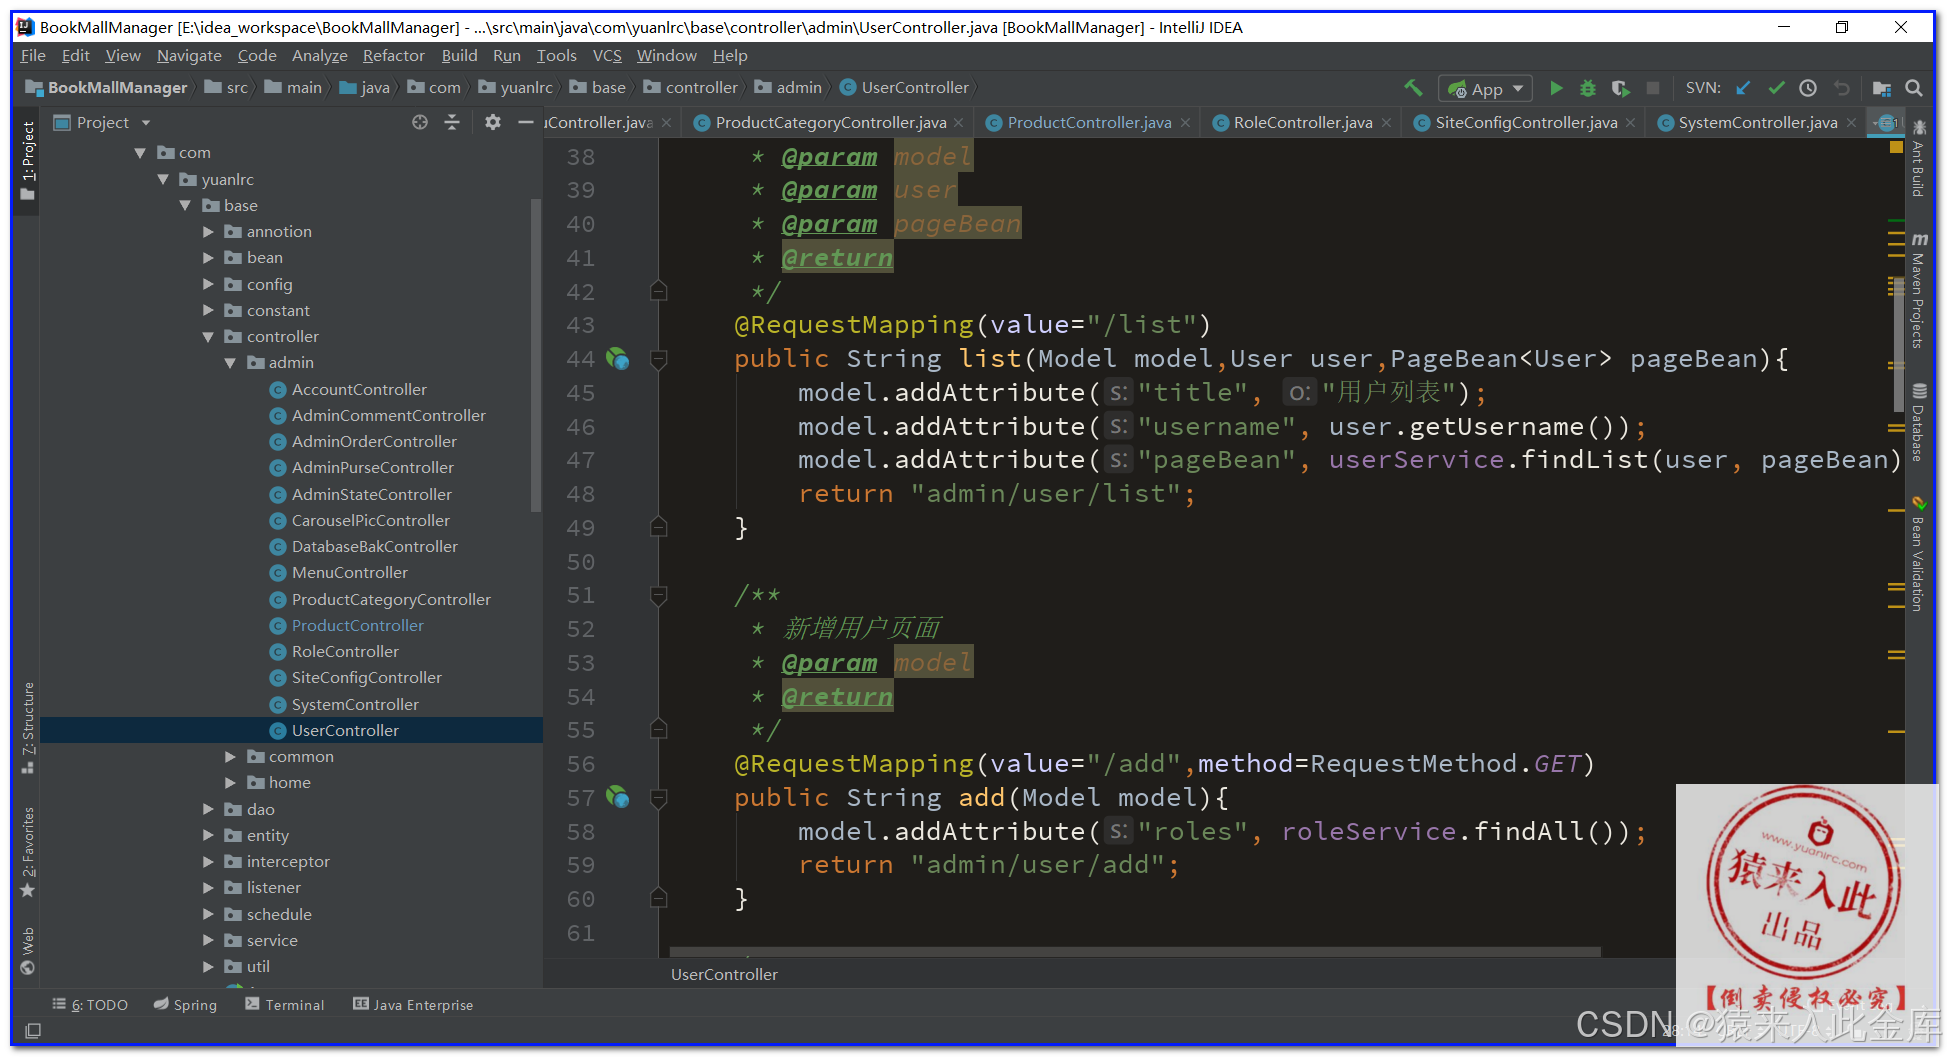Run with coverage icon in toolbar

pyautogui.click(x=1621, y=88)
